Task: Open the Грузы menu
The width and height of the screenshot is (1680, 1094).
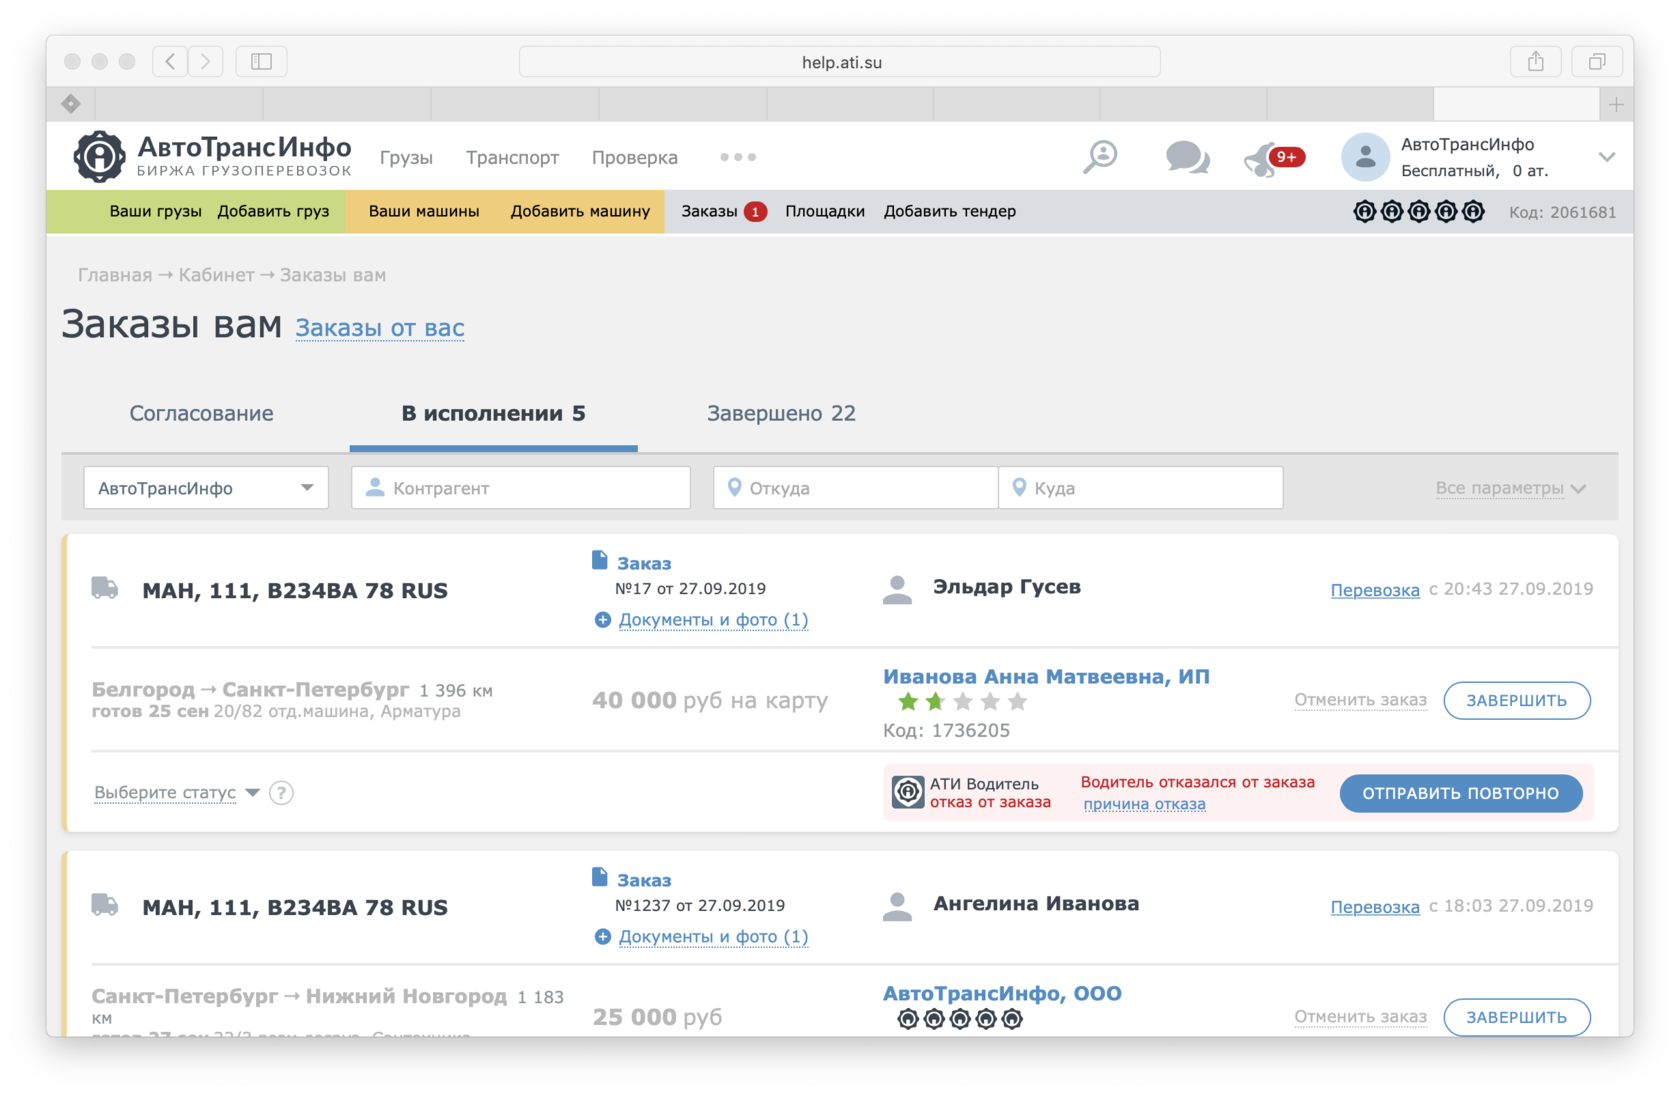Action: tap(406, 158)
